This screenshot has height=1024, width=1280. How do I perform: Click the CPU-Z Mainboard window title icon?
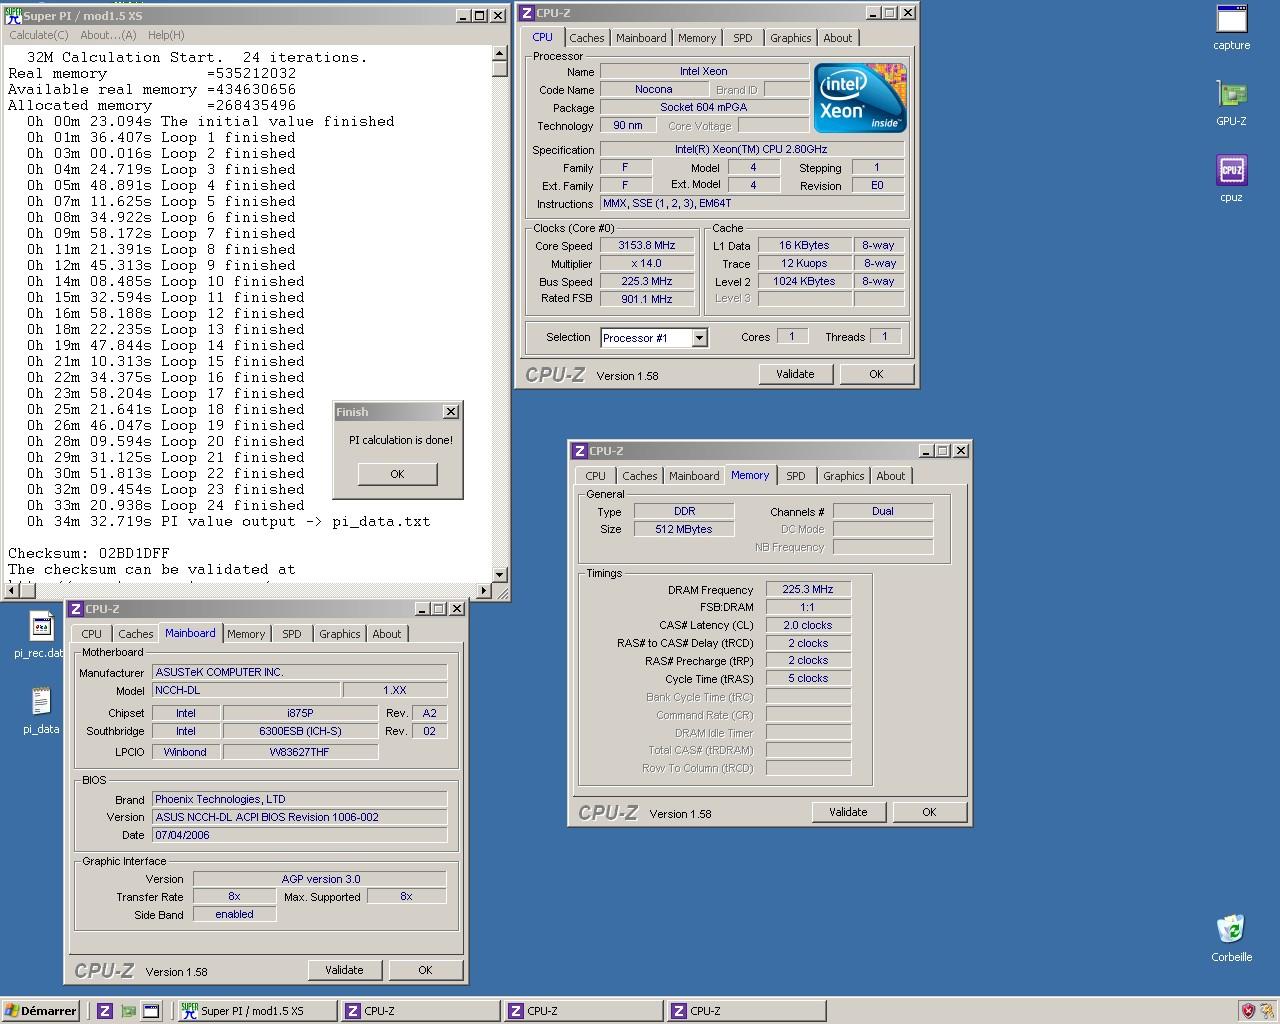point(76,609)
